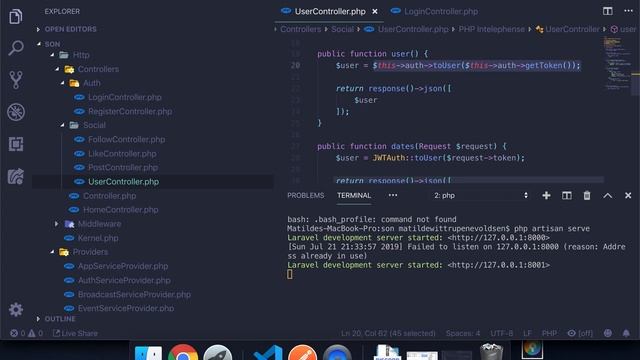Create a new terminal with plus icon
The image size is (640, 360).
click(x=546, y=196)
